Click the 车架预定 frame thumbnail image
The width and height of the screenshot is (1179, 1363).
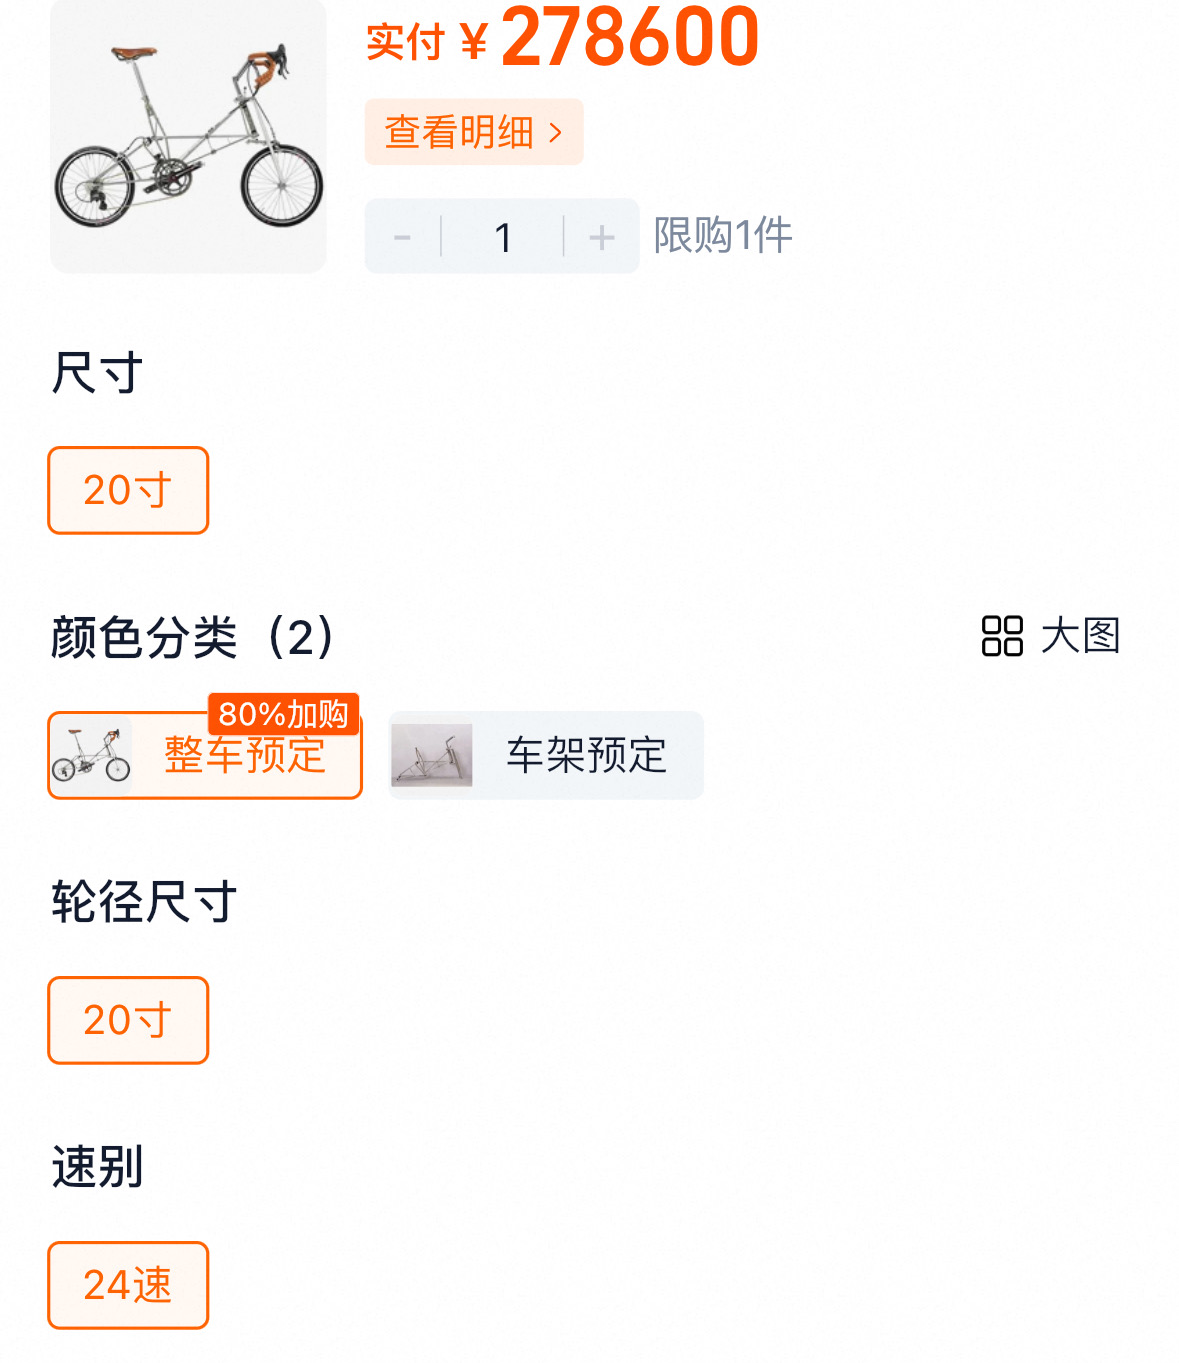(x=431, y=755)
